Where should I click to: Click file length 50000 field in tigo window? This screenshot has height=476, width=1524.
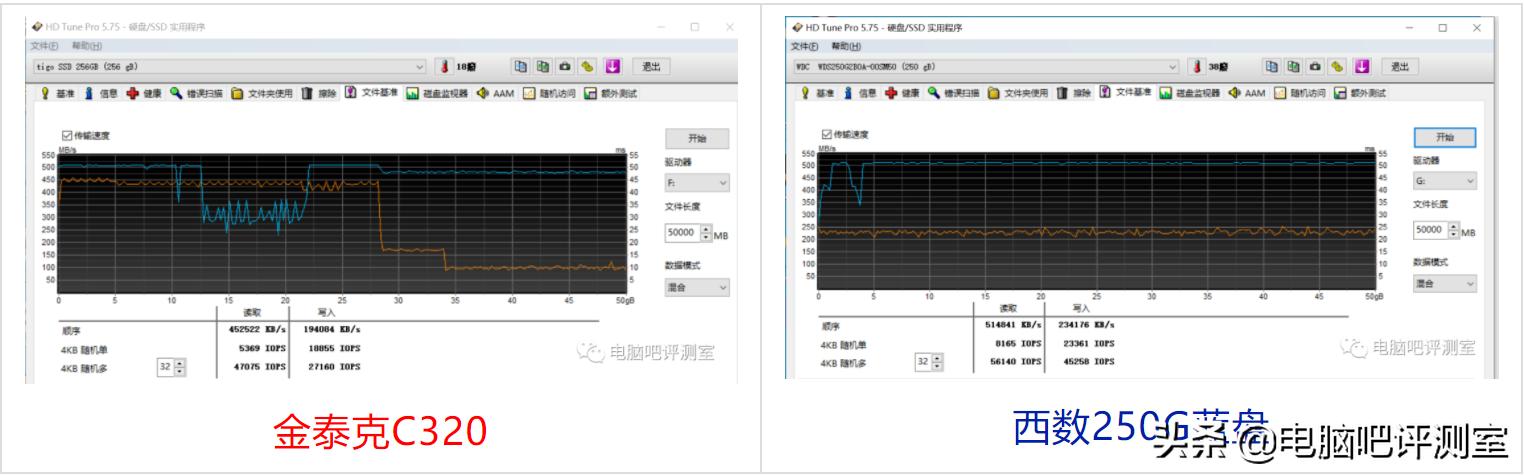(x=684, y=232)
